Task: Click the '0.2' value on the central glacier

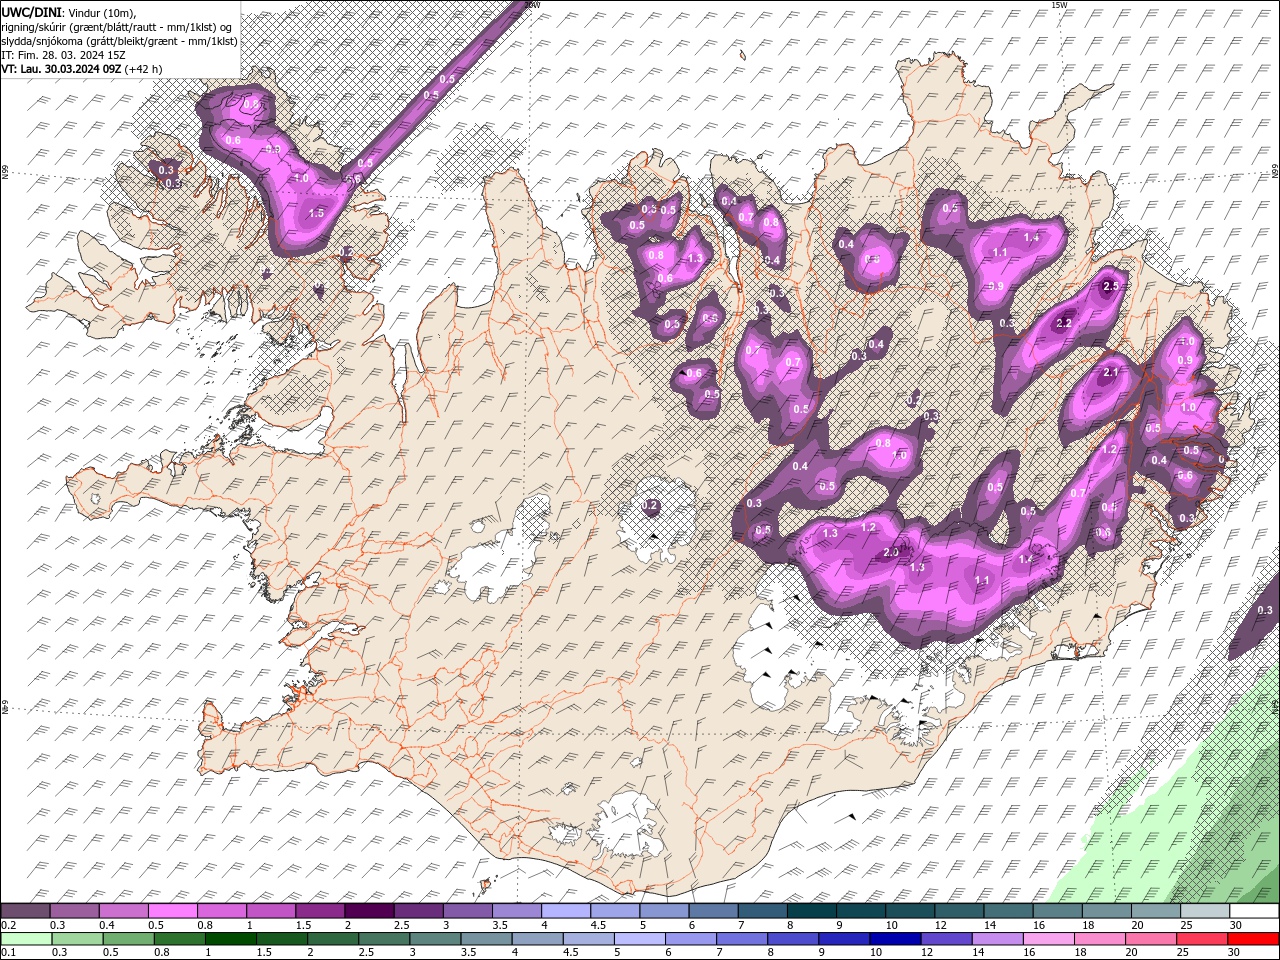Action: [x=651, y=506]
